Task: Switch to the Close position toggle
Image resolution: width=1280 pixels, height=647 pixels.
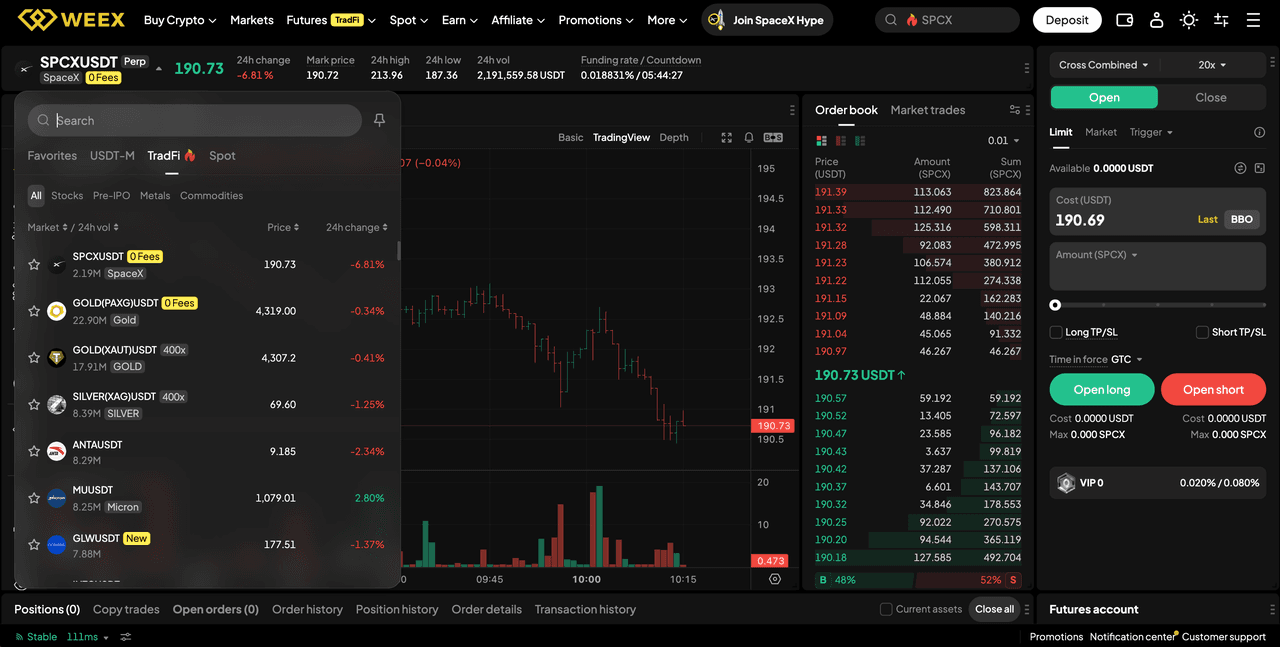Action: (1211, 97)
